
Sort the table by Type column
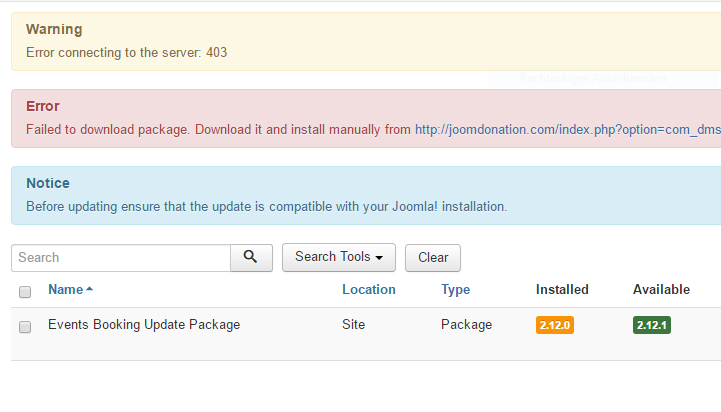click(x=455, y=290)
